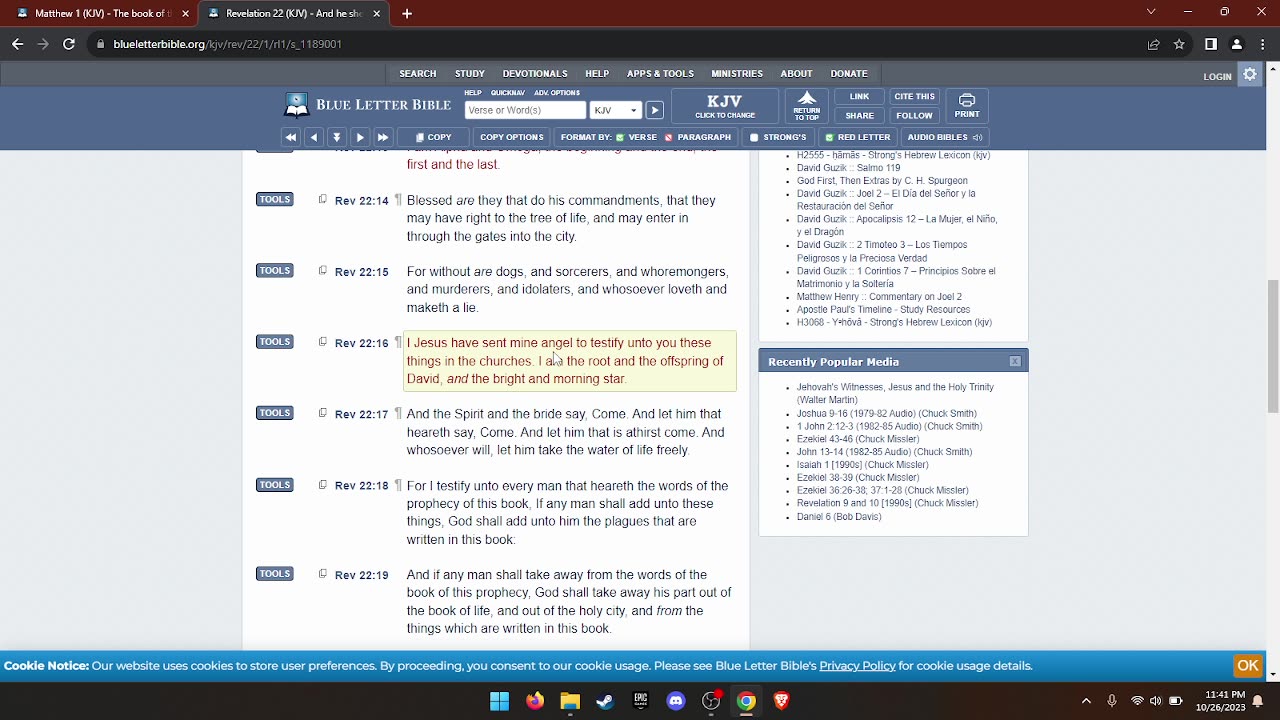1280x720 pixels.
Task: Click the Login link
Action: point(1217,76)
